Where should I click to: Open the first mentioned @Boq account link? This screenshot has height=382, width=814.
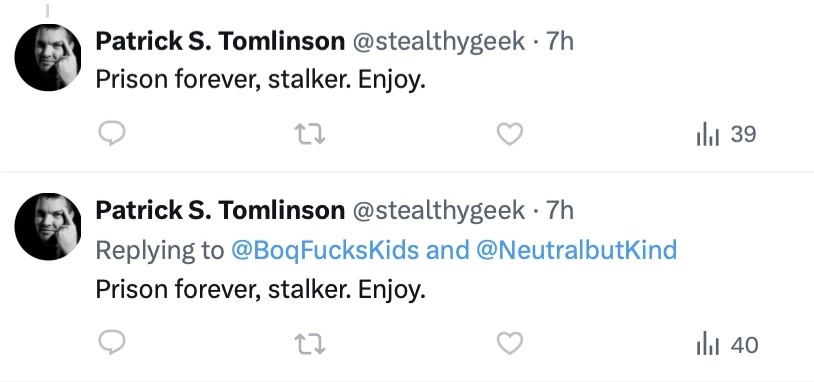[x=324, y=250]
